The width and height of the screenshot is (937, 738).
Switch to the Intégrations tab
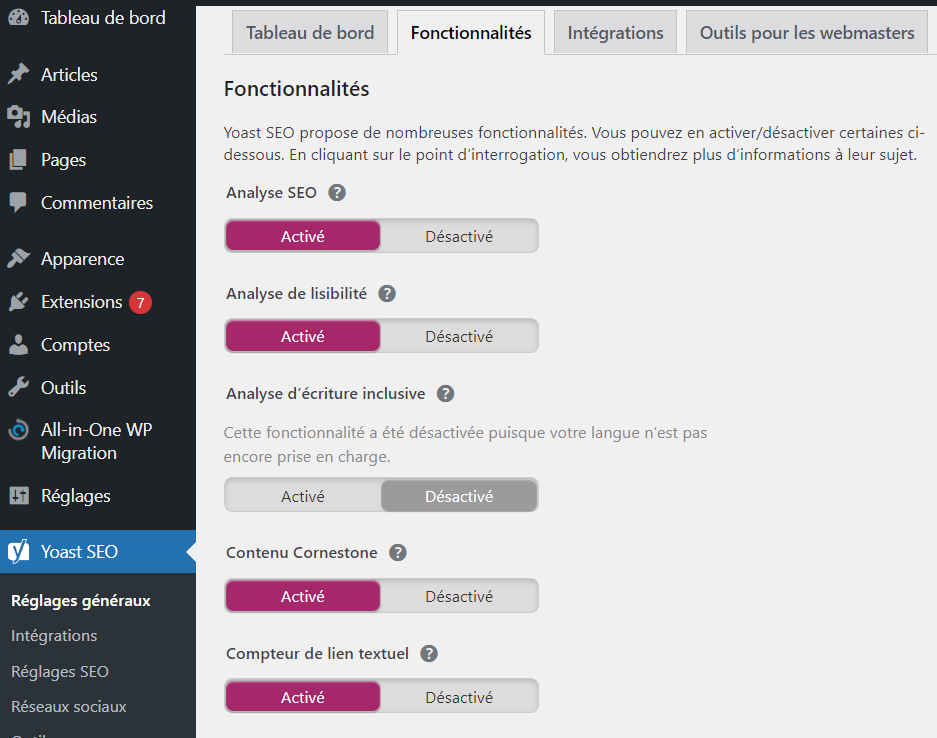(615, 33)
